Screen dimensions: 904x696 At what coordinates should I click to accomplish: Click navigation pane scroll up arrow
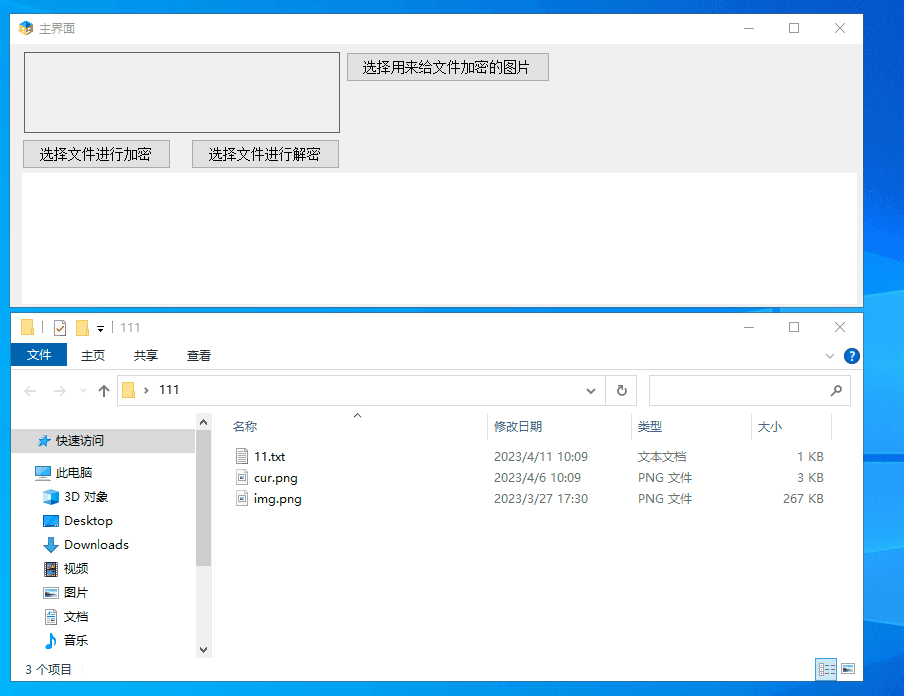pyautogui.click(x=204, y=423)
